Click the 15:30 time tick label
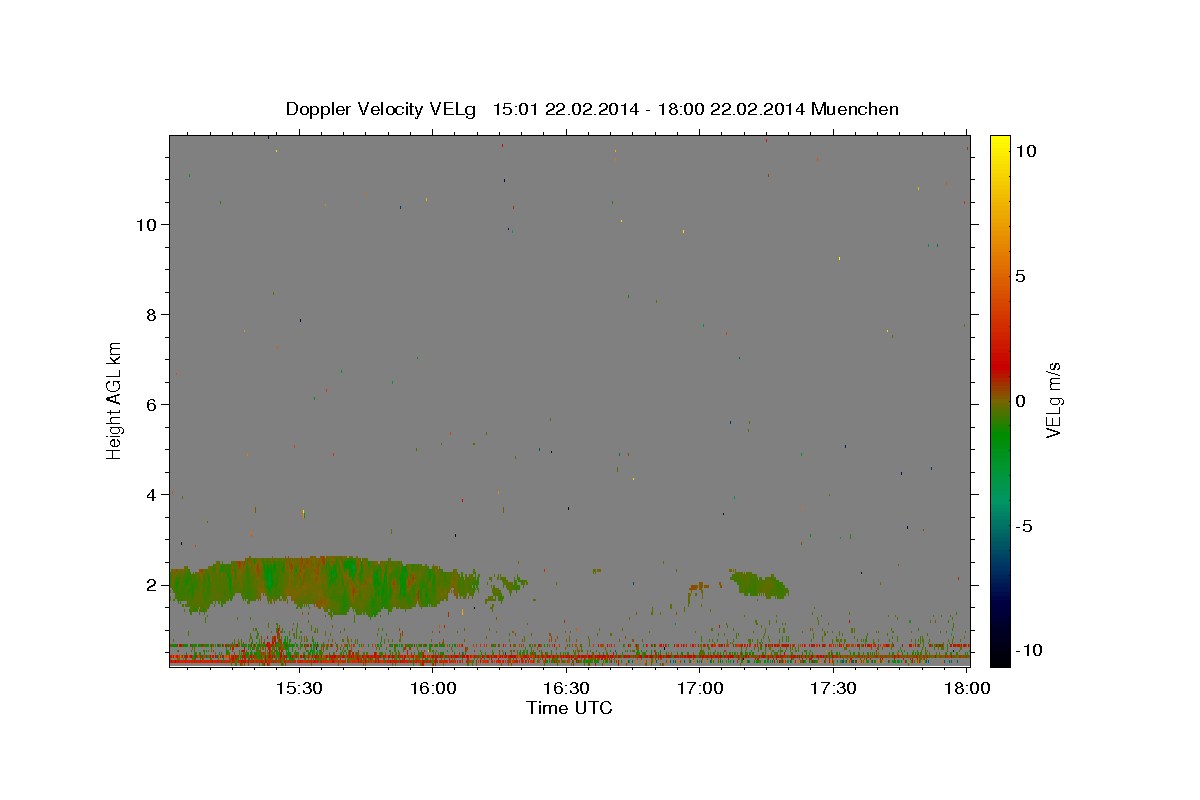 (x=298, y=689)
